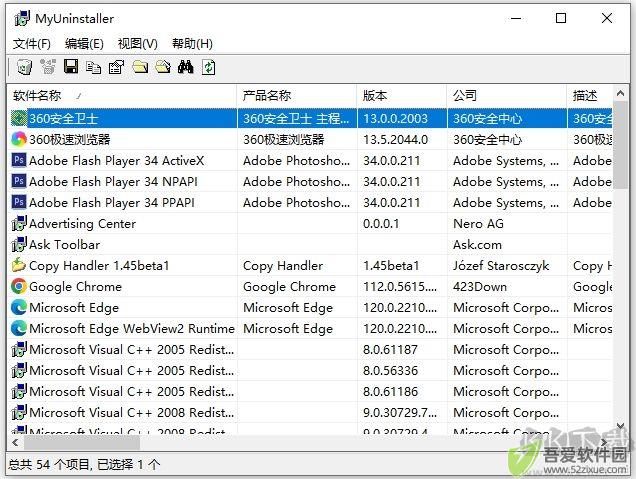Click the Nero AG company cell
Screen dimensions: 636x479
(x=478, y=223)
